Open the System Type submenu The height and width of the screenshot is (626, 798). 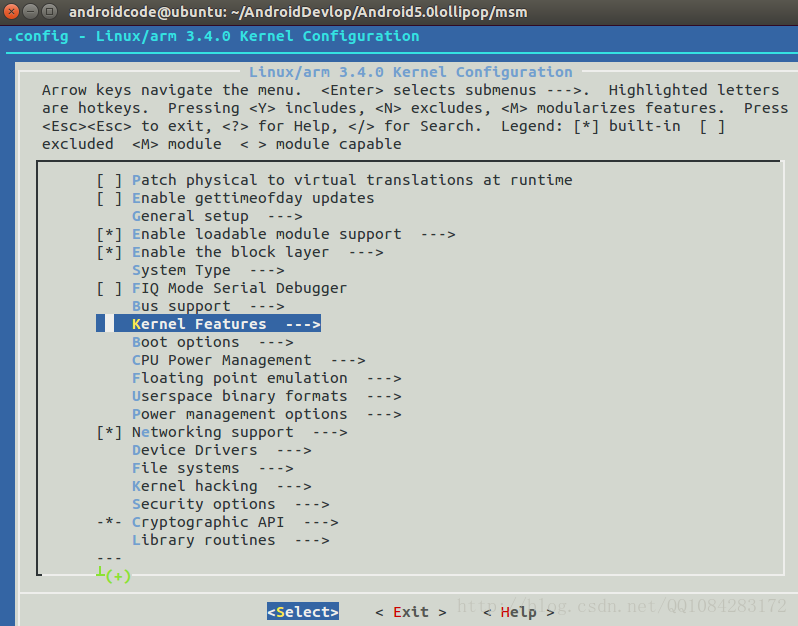pyautogui.click(x=208, y=270)
